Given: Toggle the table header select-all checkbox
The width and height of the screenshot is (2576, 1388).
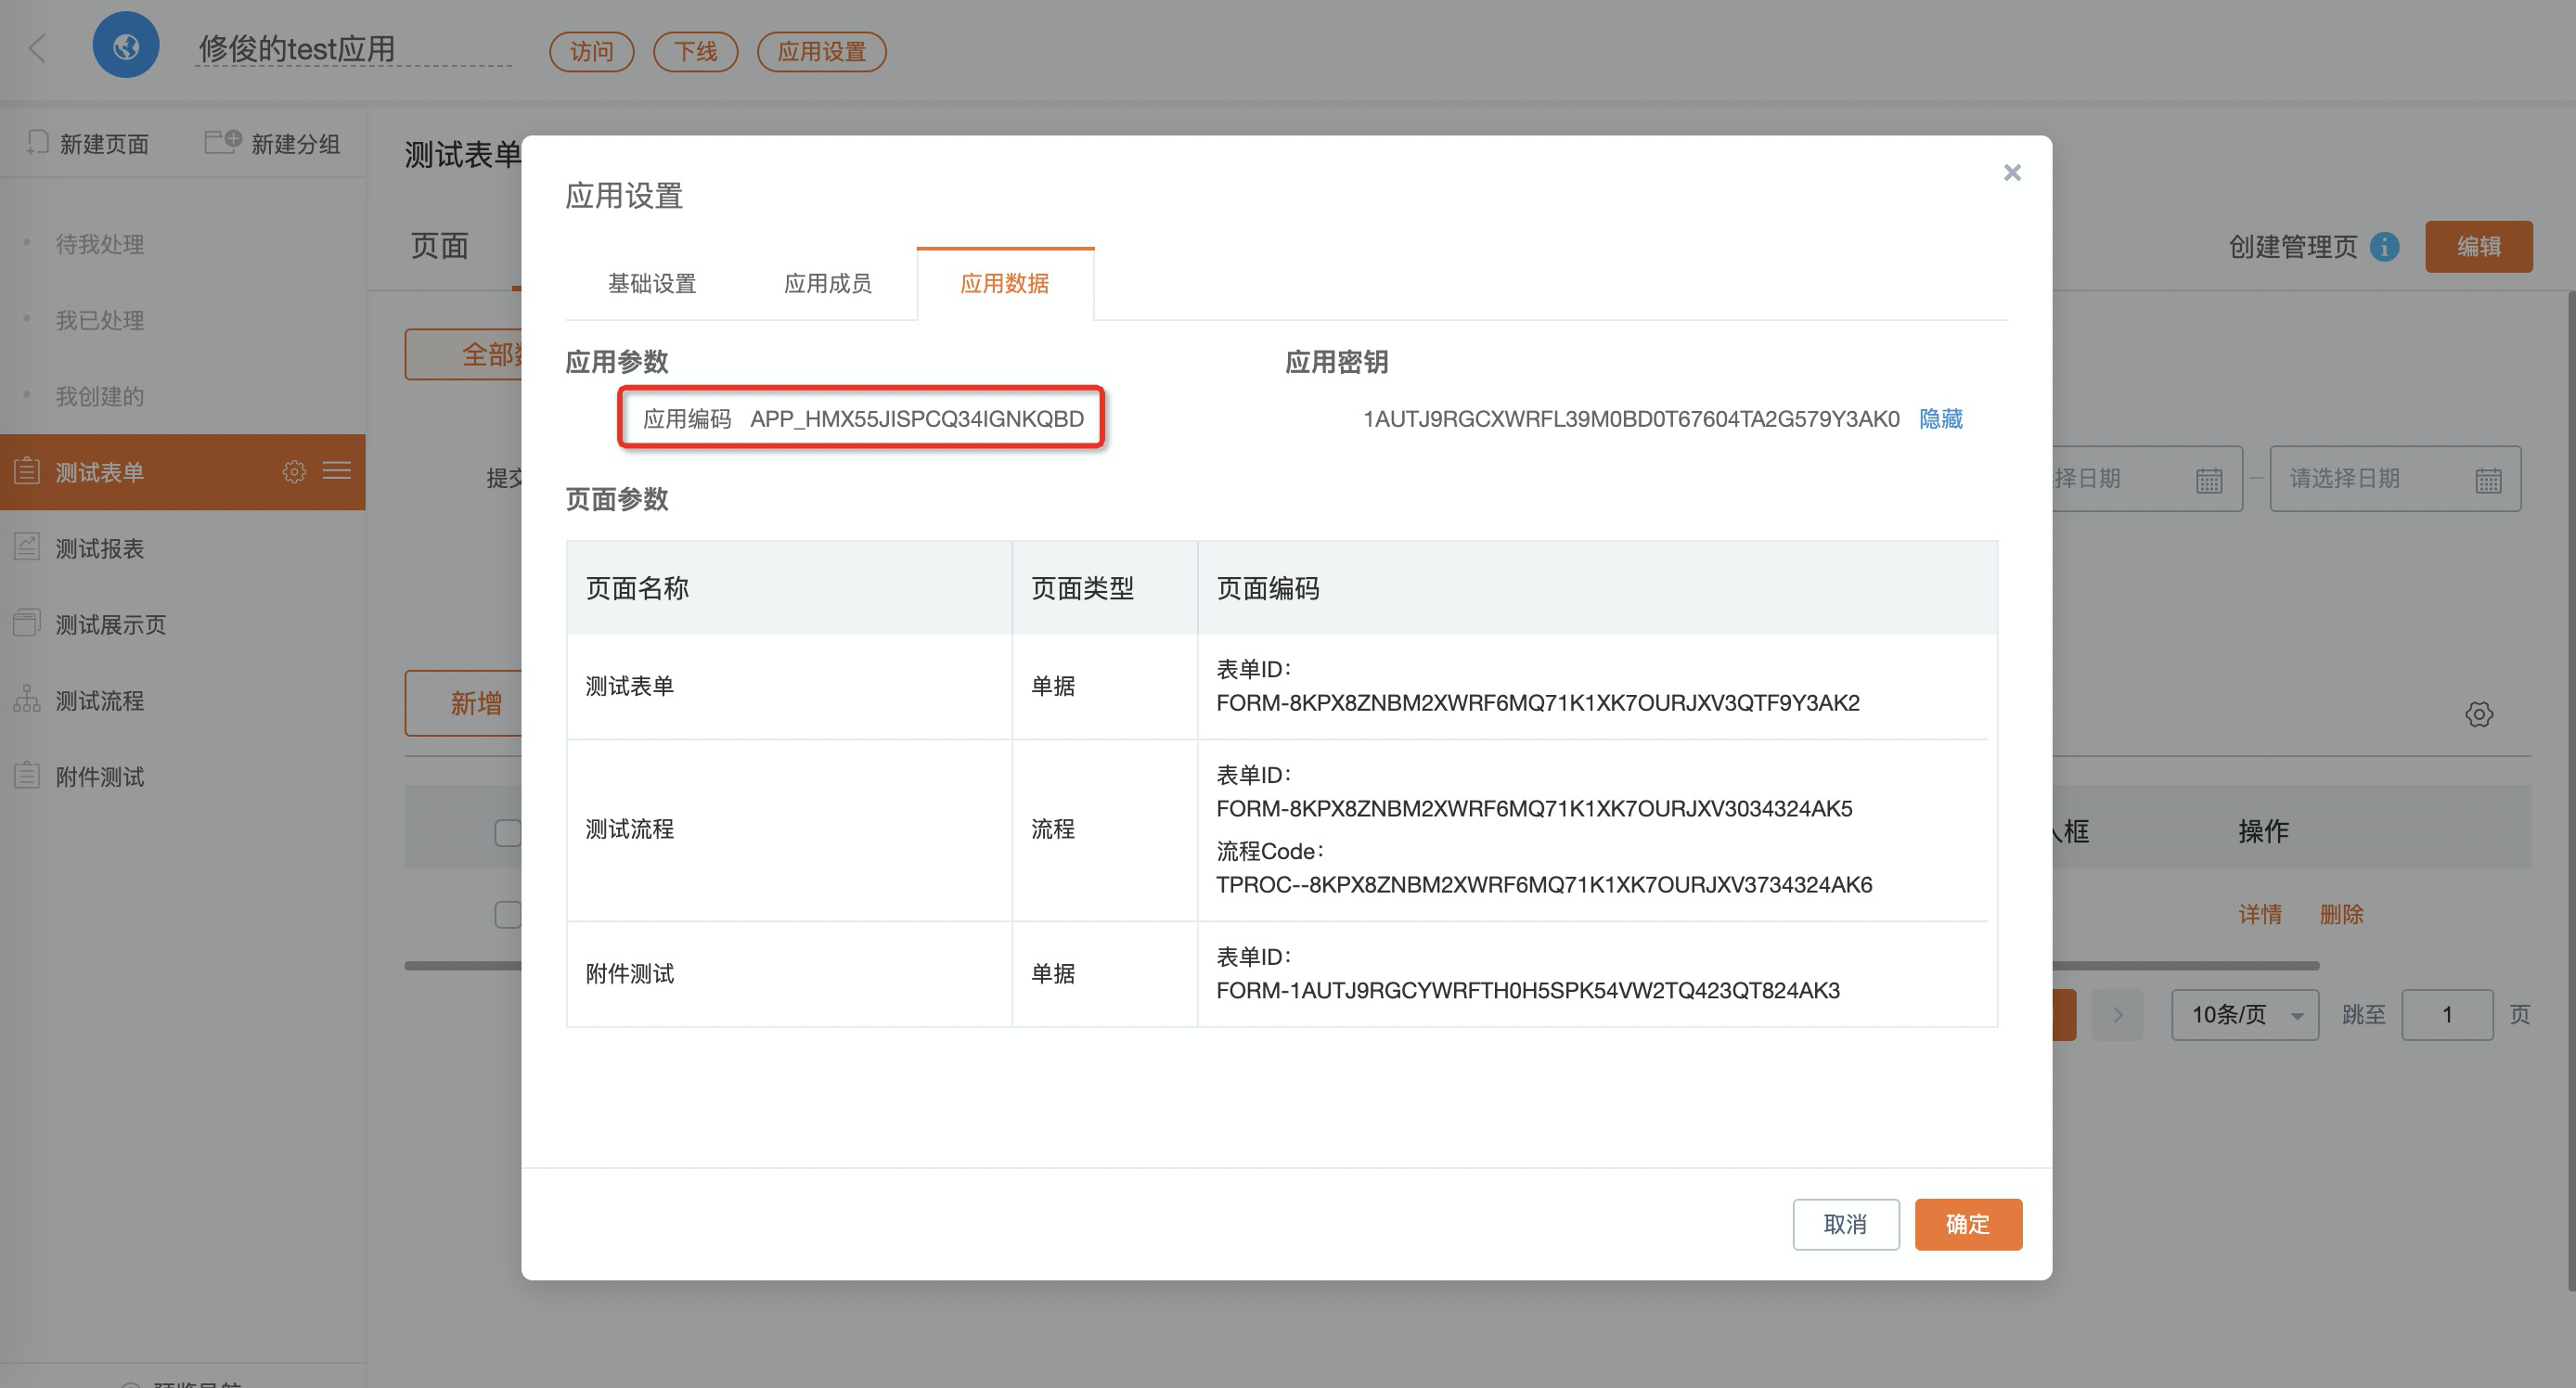Looking at the screenshot, I should (x=508, y=832).
